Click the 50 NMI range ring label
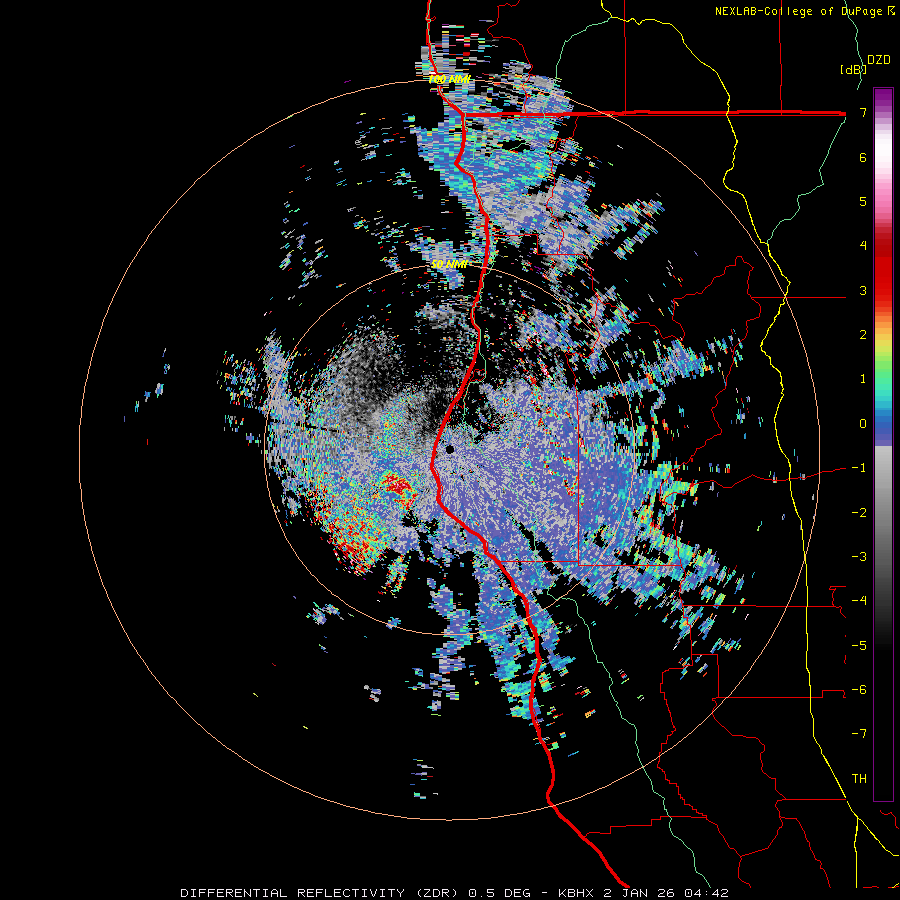900x900 pixels. click(x=449, y=264)
